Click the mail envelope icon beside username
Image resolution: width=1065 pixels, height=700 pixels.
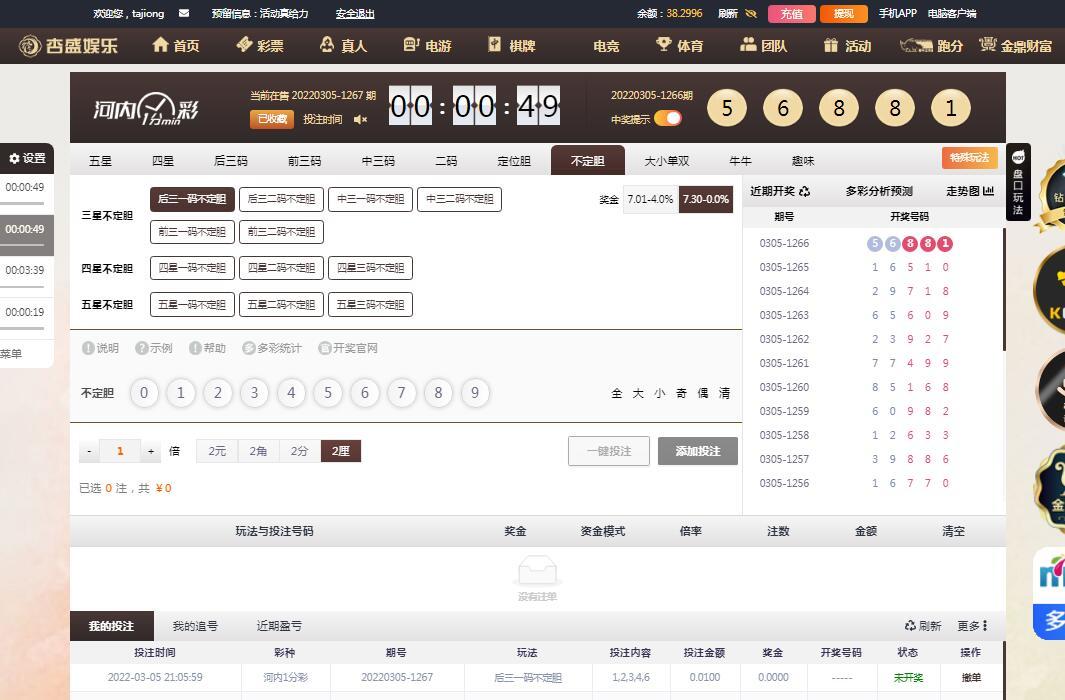183,14
